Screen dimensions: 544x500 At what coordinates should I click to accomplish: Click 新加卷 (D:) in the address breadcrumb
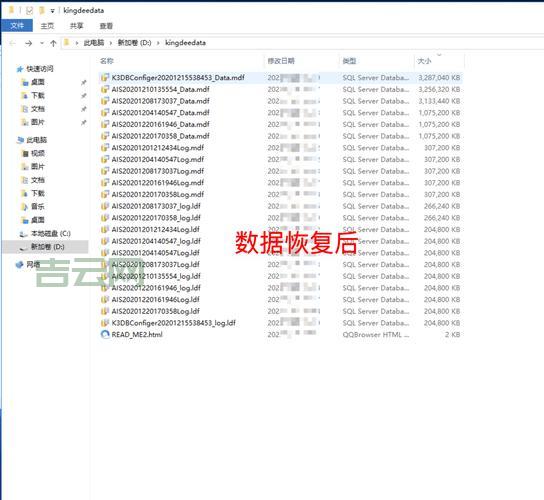click(134, 43)
